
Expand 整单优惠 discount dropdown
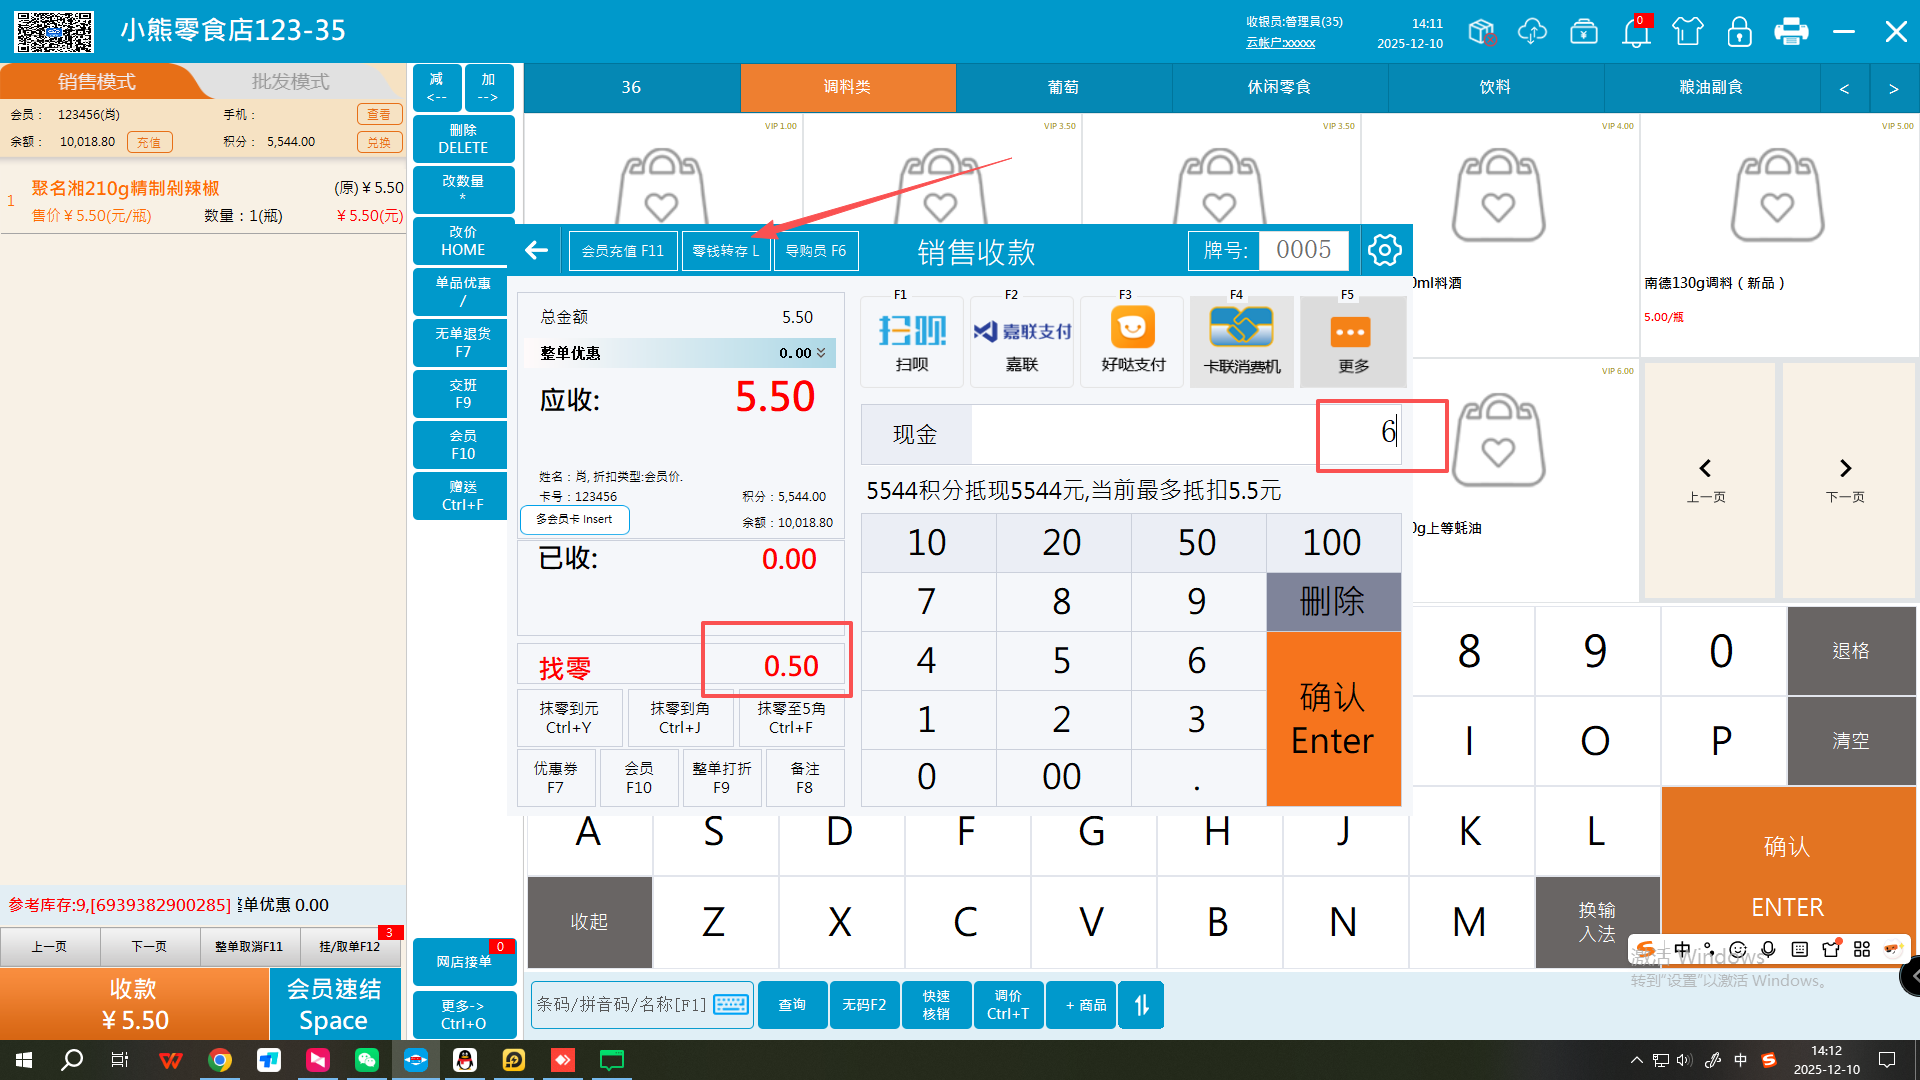pos(821,353)
